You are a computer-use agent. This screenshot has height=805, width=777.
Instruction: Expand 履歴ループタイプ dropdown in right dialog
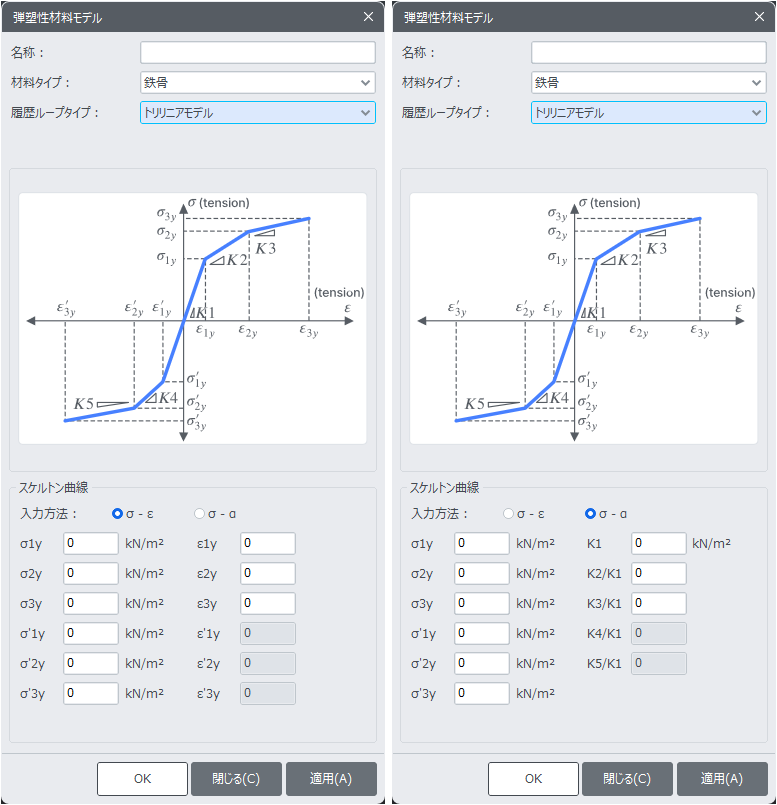pos(649,112)
